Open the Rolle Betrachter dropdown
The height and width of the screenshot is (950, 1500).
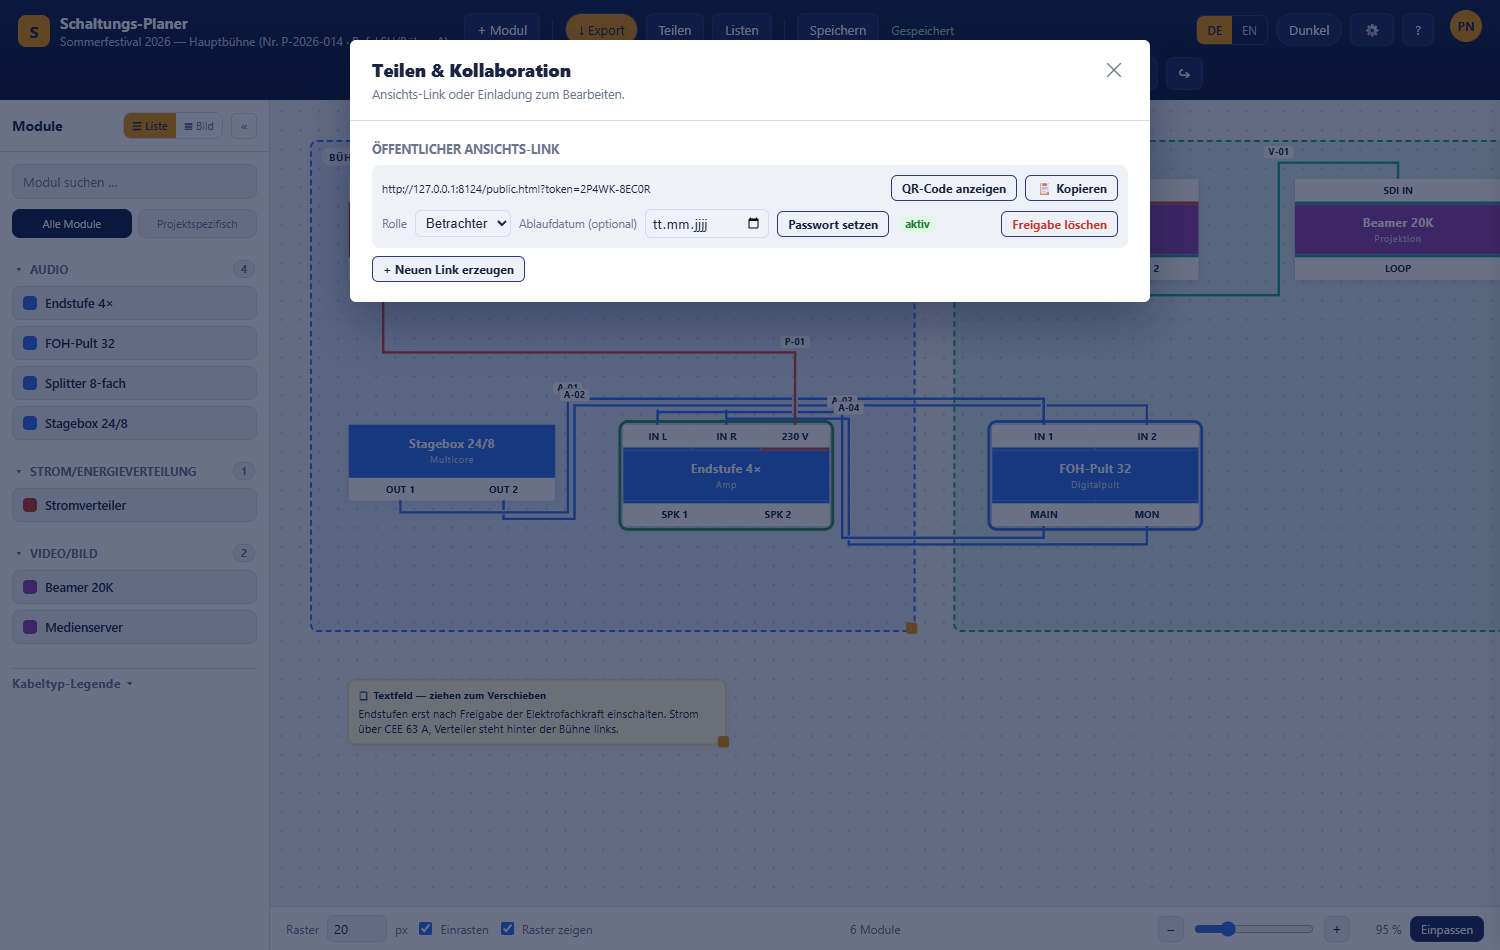(463, 224)
